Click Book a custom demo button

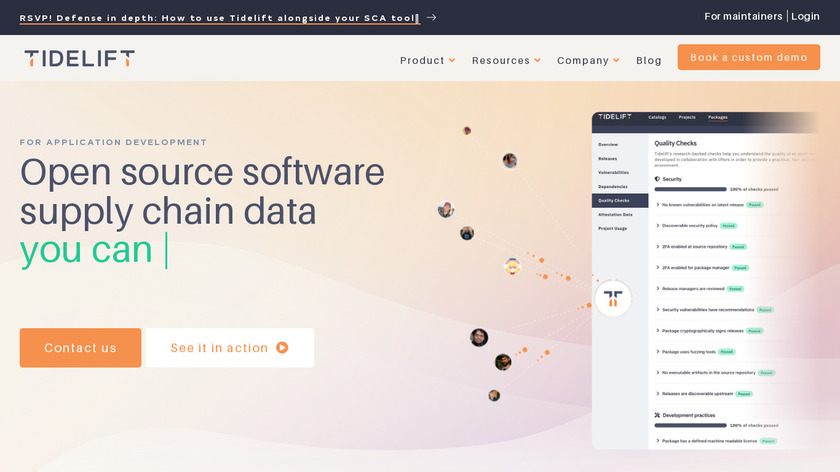[748, 57]
